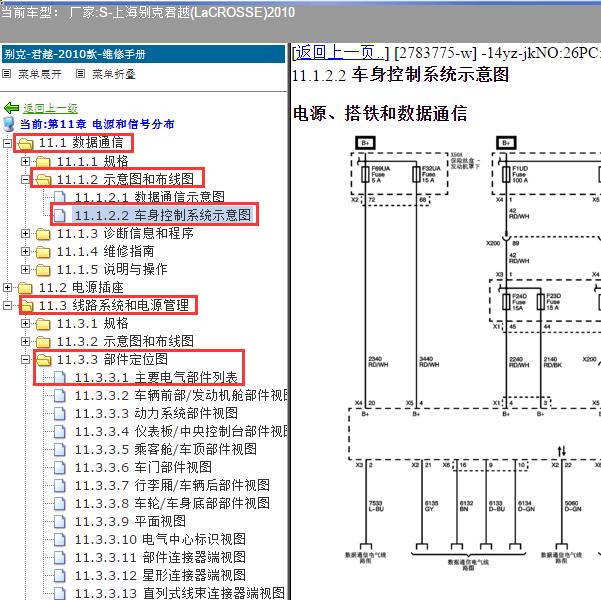Click folder icon of 11.1.5 说明与操作

(x=43, y=270)
